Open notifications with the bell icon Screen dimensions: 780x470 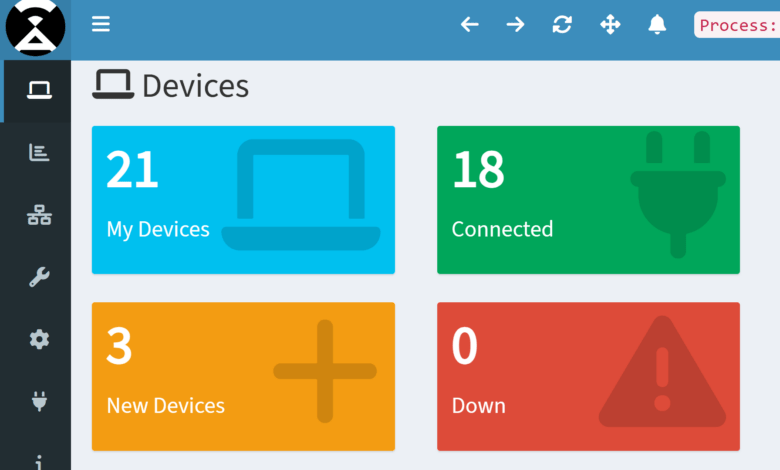[x=657, y=24]
